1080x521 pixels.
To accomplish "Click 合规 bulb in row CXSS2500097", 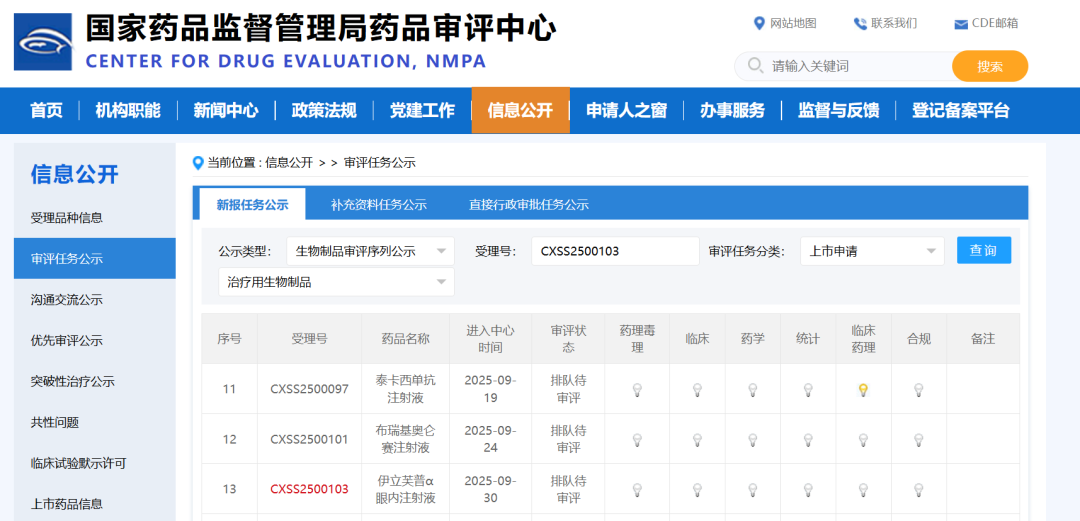I will click(x=918, y=390).
